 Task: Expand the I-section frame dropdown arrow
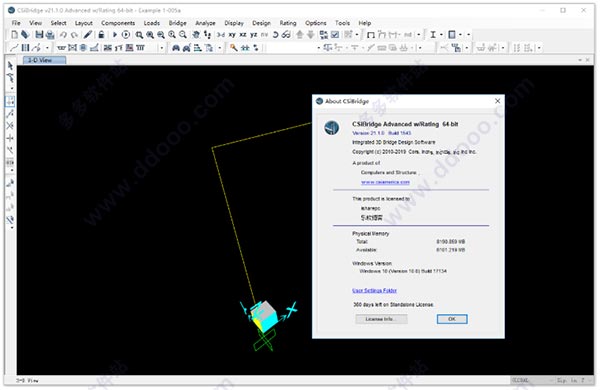point(441,35)
